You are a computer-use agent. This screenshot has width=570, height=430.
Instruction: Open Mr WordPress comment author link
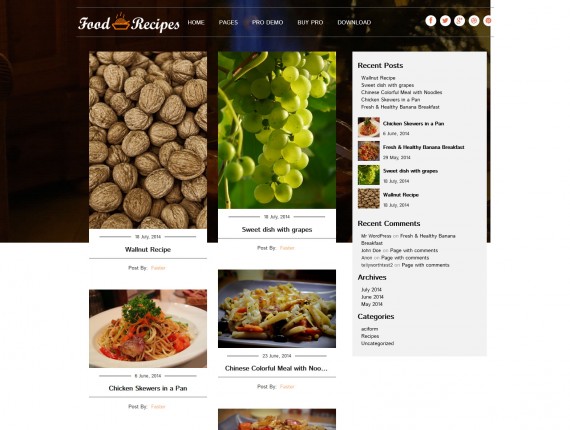tap(376, 236)
